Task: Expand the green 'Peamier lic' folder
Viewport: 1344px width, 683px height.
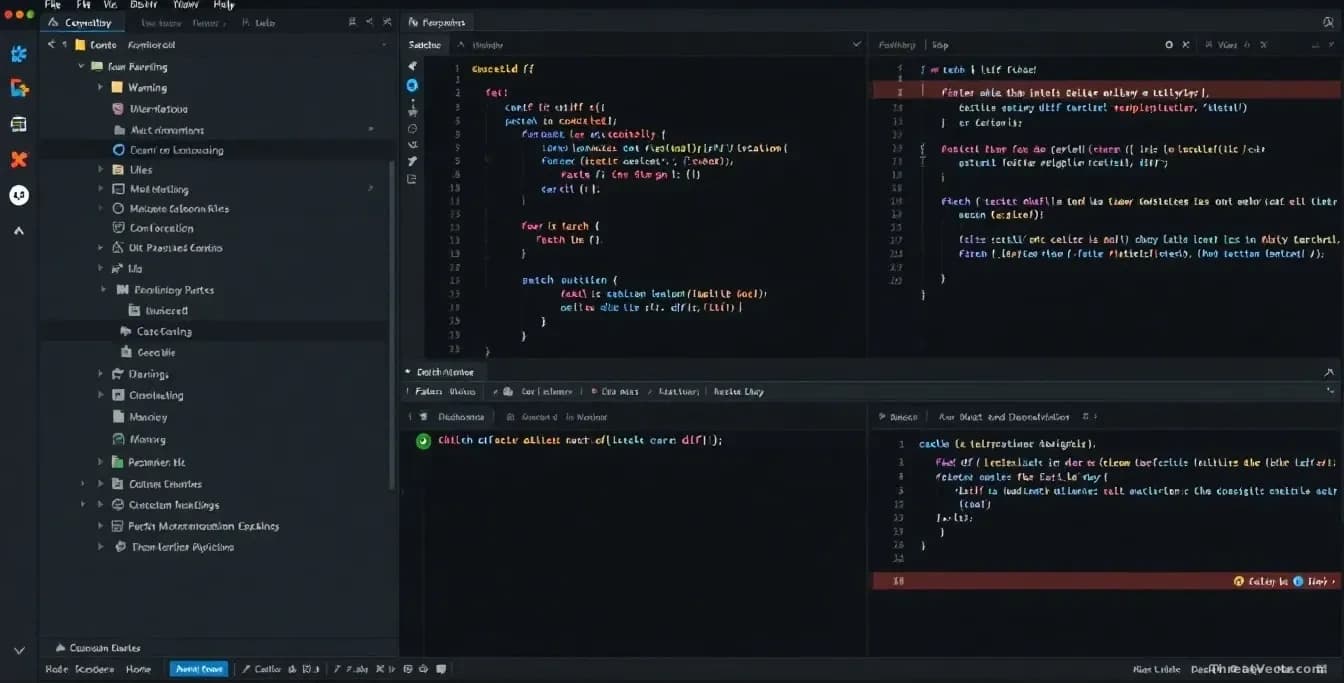Action: pos(101,462)
